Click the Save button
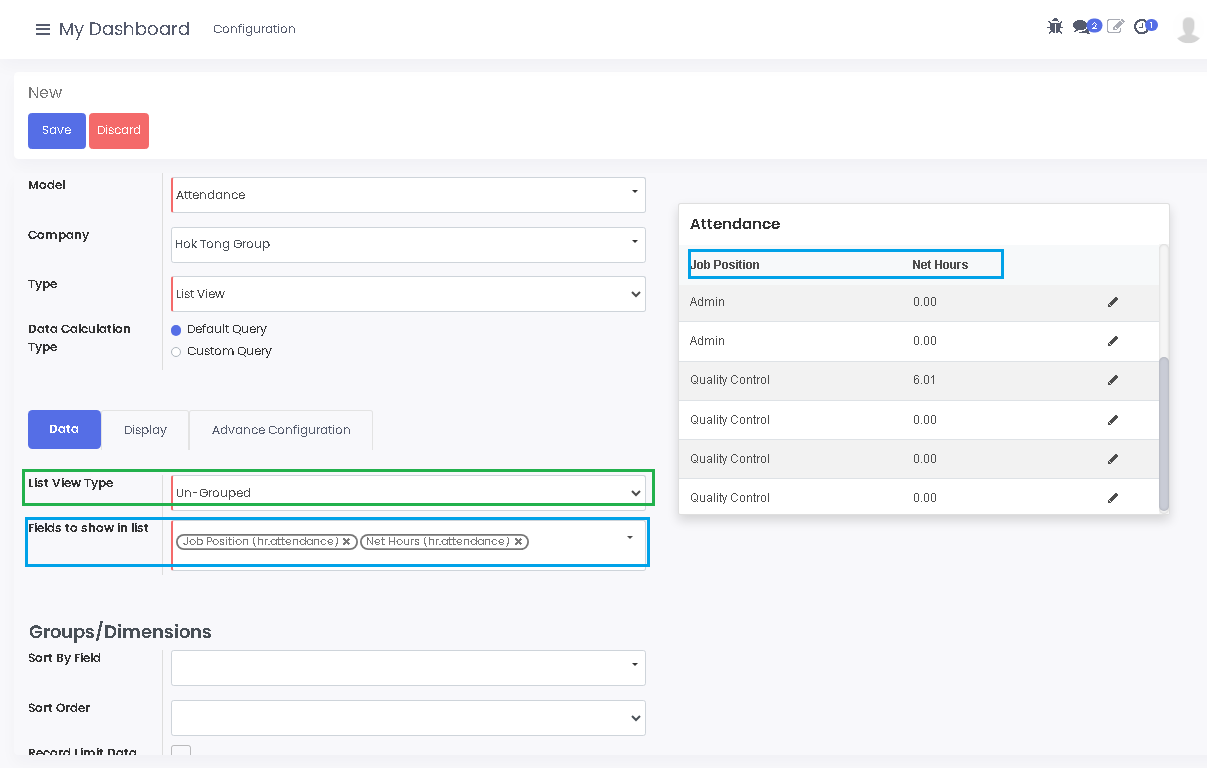The height and width of the screenshot is (768, 1207). click(57, 131)
